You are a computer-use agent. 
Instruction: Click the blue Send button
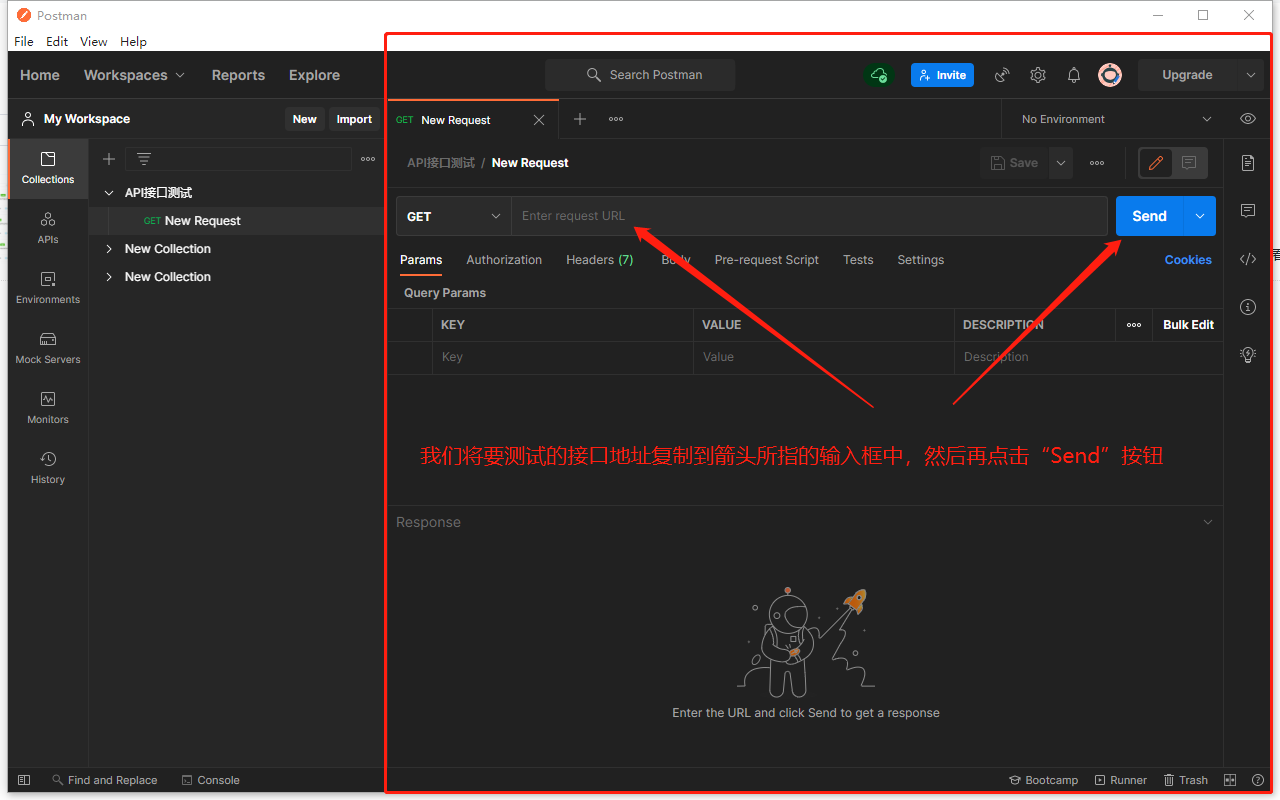[x=1149, y=216]
